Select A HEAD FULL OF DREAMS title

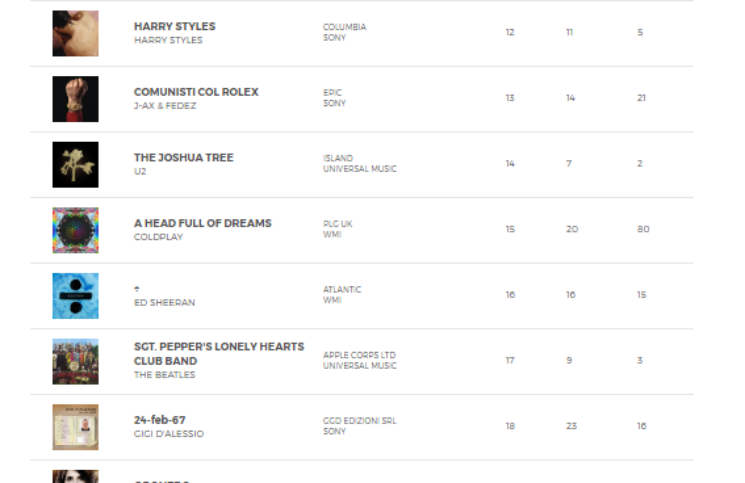pos(202,223)
